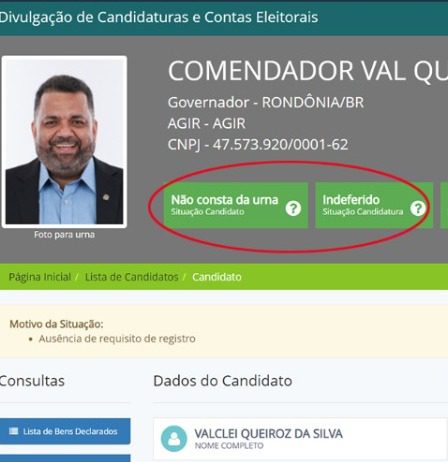The image size is (448, 462).
Task: Click list icon on Bens Declarados button
Action: (x=14, y=431)
